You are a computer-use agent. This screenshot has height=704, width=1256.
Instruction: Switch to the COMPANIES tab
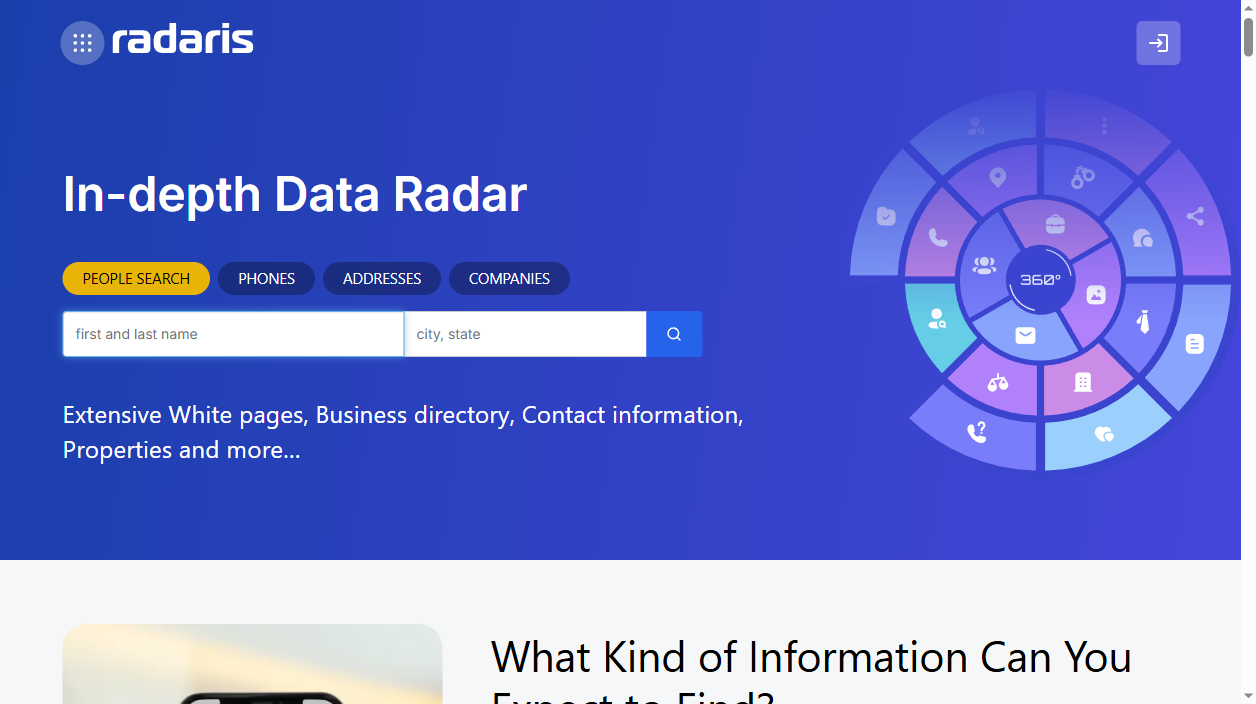(509, 279)
